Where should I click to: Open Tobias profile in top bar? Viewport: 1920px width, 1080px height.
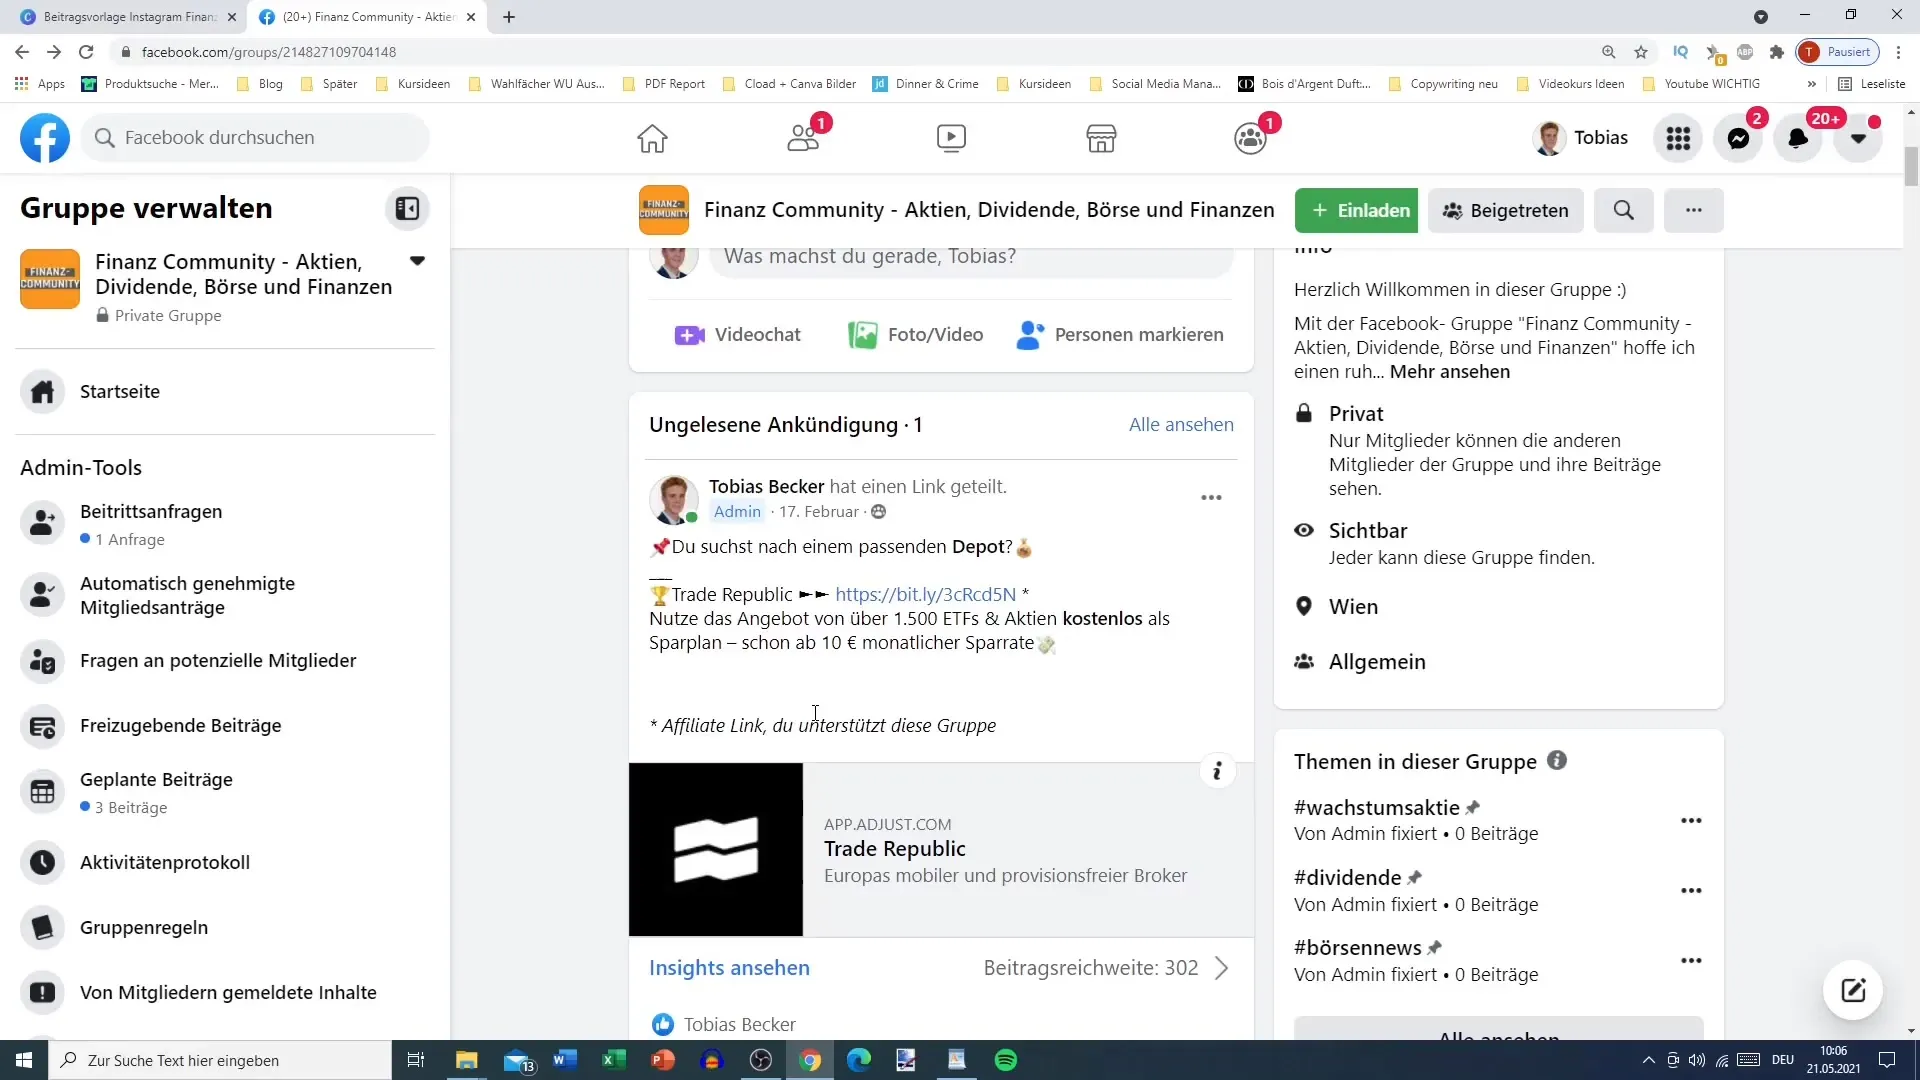click(1581, 138)
